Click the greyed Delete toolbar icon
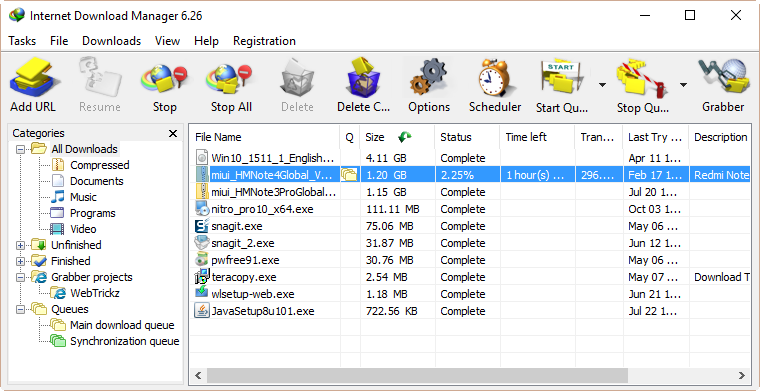 pyautogui.click(x=297, y=78)
